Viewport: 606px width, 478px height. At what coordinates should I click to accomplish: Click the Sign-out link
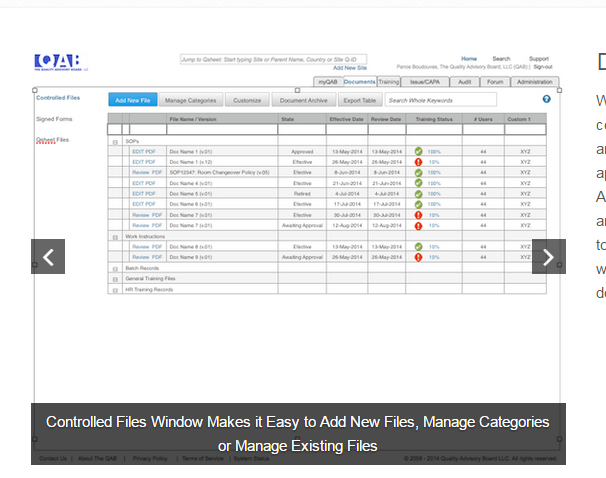coord(543,66)
